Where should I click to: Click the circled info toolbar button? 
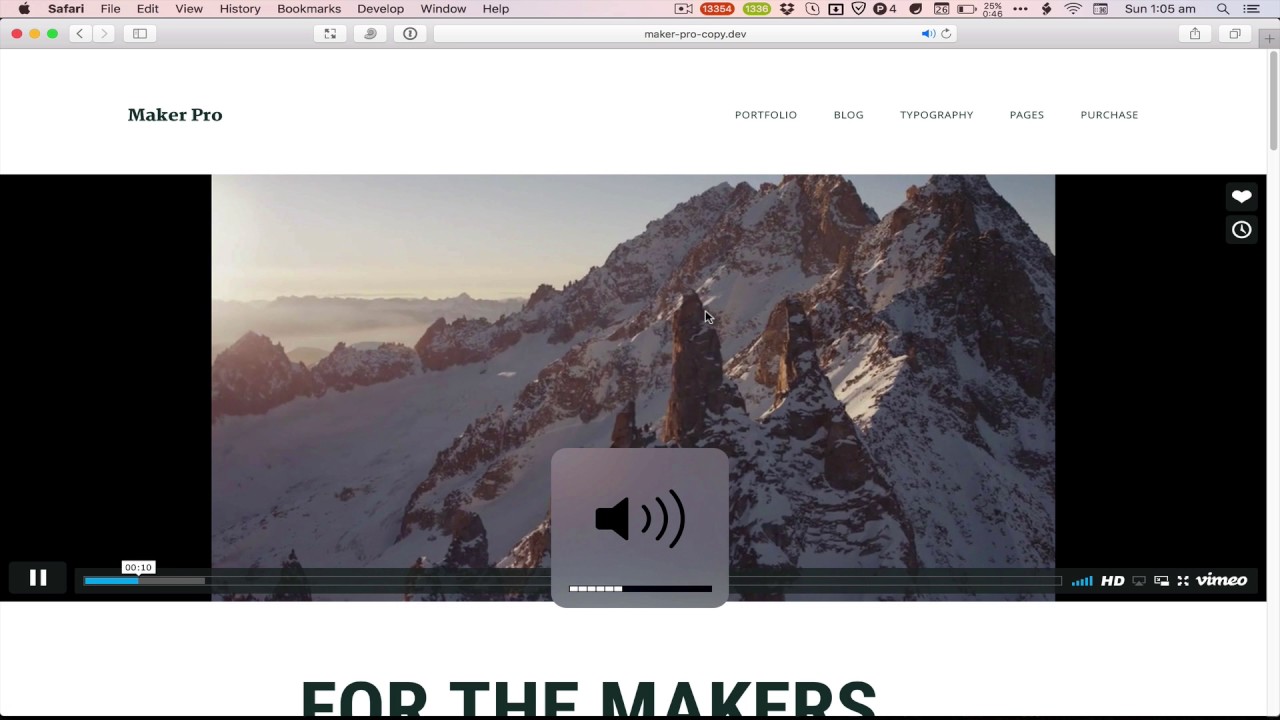coord(410,34)
